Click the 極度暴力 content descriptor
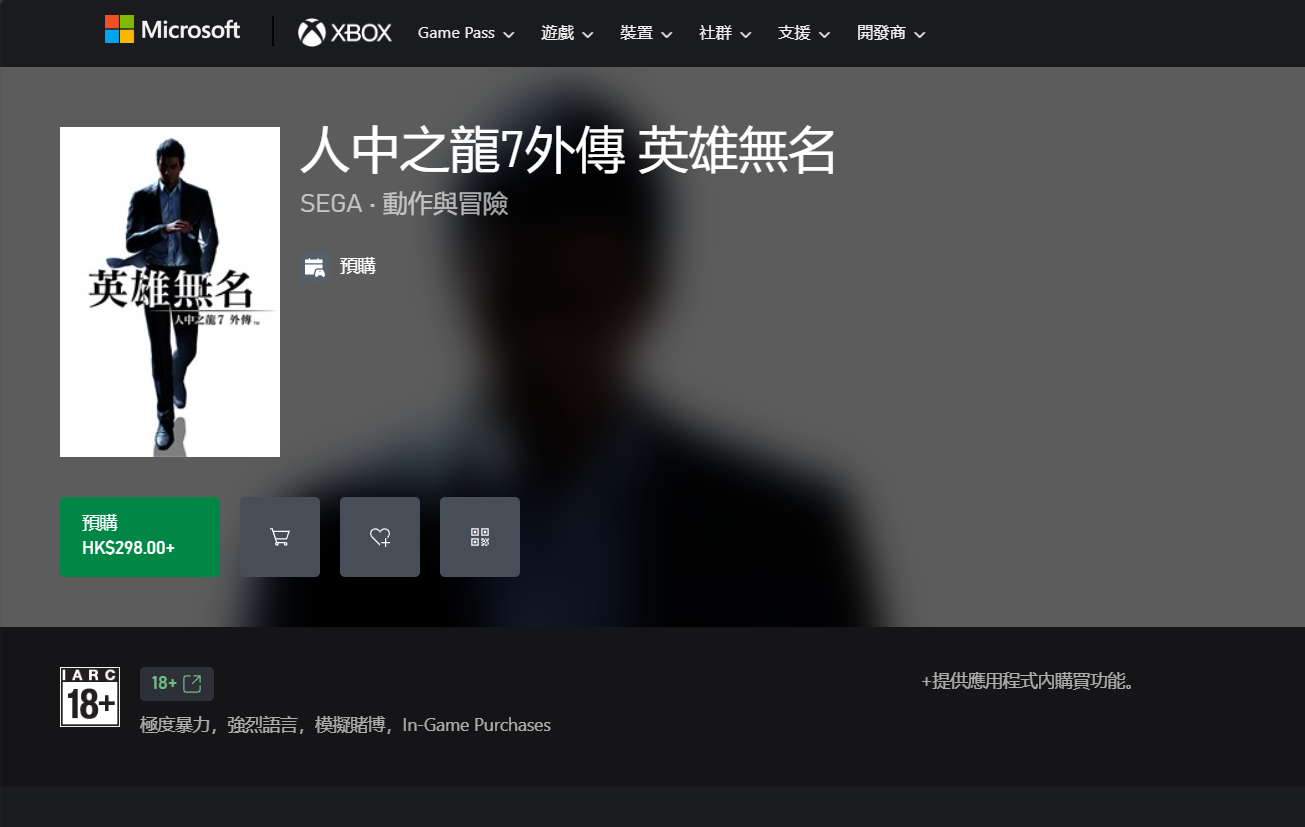This screenshot has height=827, width=1305. coord(176,725)
